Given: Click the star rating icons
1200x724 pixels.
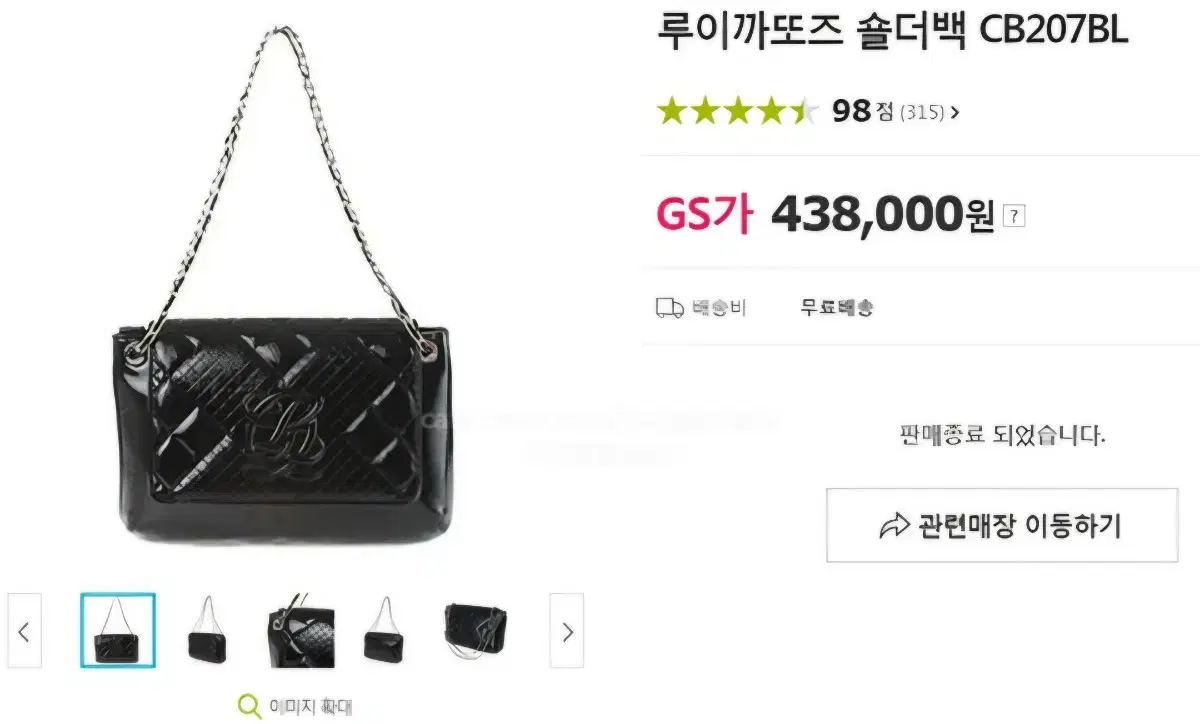Looking at the screenshot, I should (x=738, y=111).
